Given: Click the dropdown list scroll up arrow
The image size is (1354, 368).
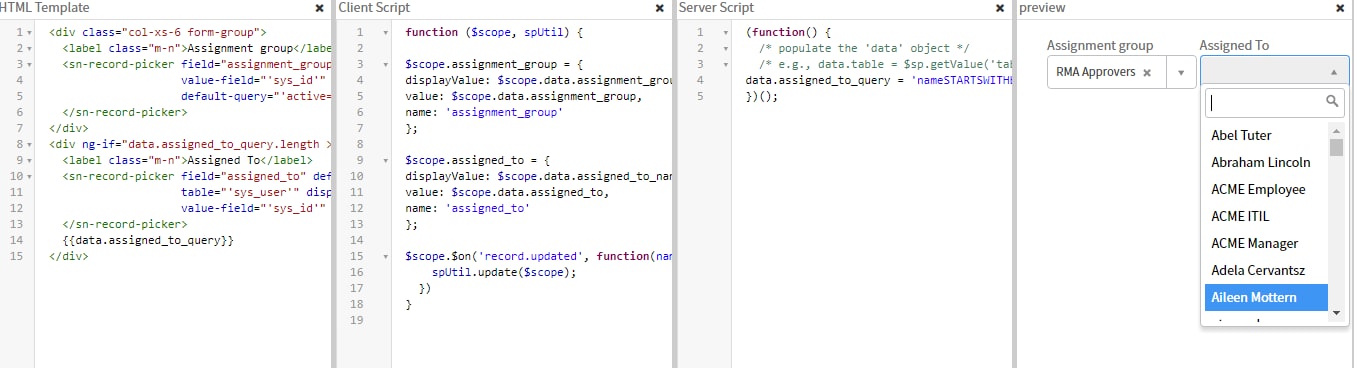Looking at the screenshot, I should tap(1336, 130).
